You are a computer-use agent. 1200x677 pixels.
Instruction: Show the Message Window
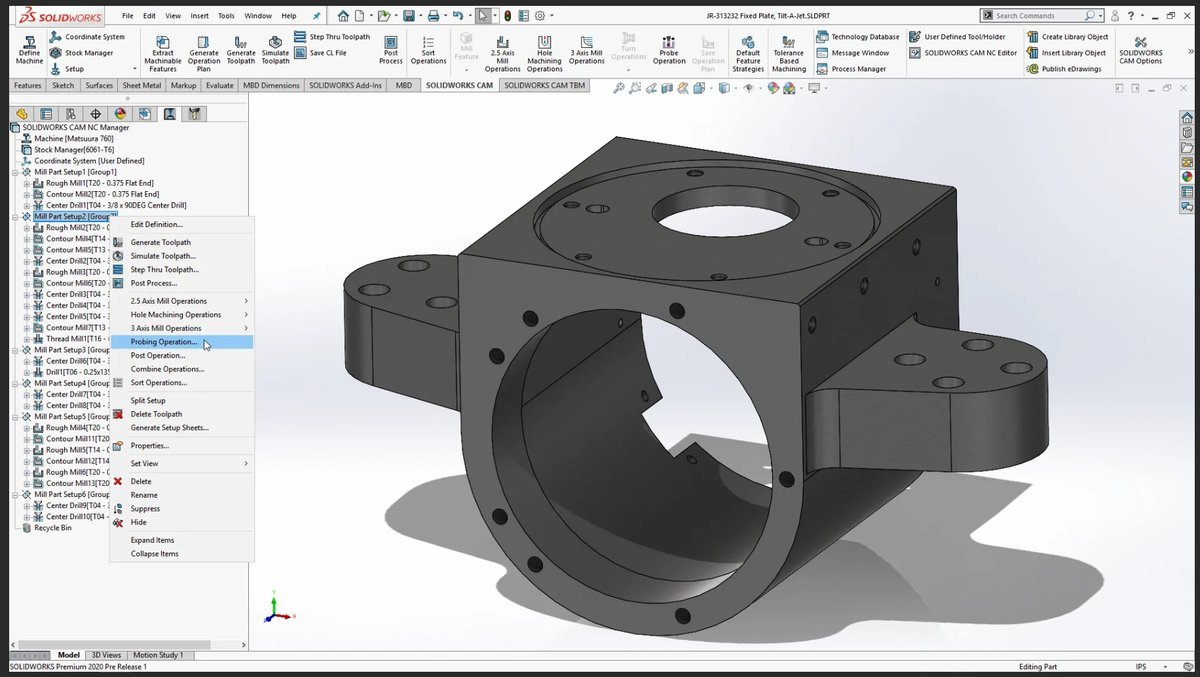(852, 53)
